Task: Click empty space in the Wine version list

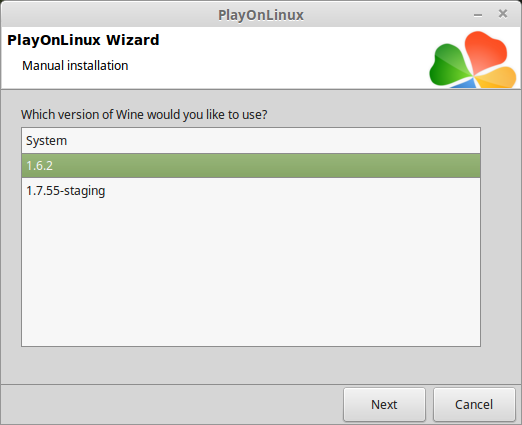Action: tap(251, 274)
